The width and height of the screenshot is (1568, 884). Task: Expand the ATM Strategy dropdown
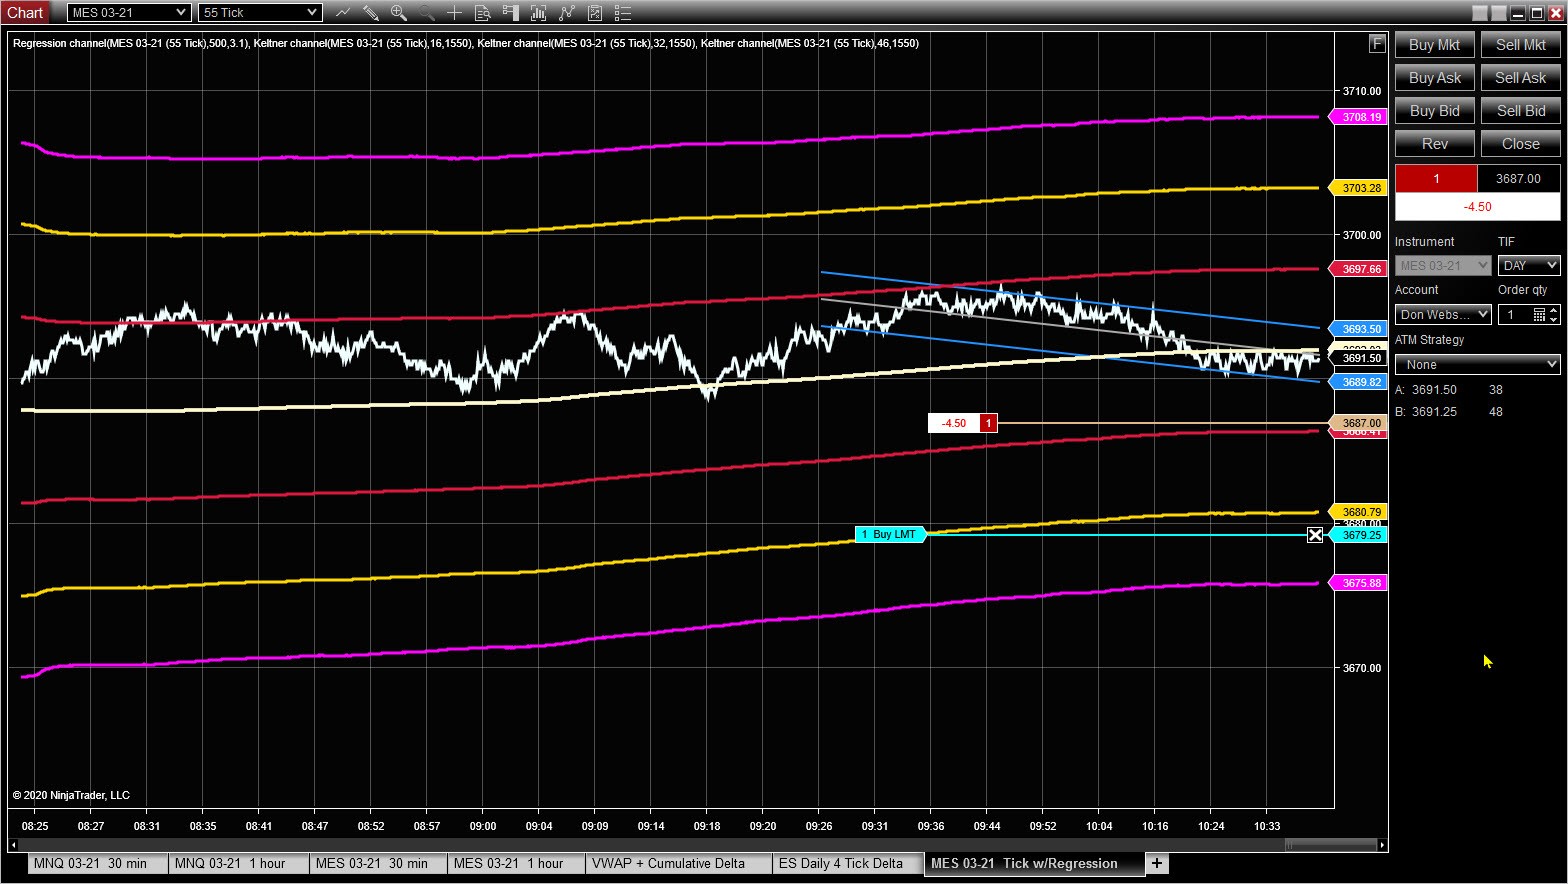[1478, 364]
